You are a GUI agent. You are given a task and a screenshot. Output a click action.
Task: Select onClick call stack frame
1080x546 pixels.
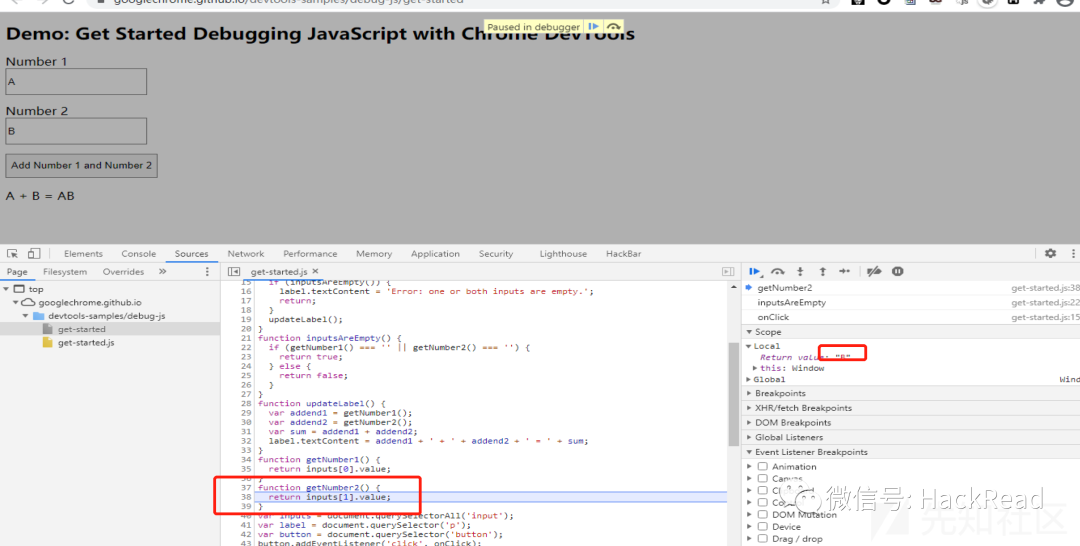(911, 317)
